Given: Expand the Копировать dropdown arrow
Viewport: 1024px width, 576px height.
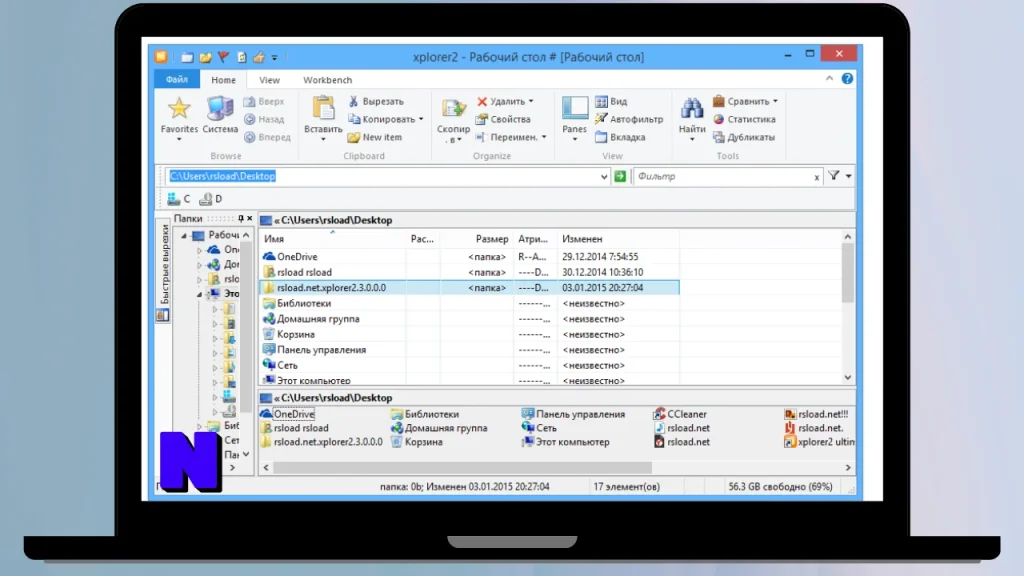Looking at the screenshot, I should point(421,120).
